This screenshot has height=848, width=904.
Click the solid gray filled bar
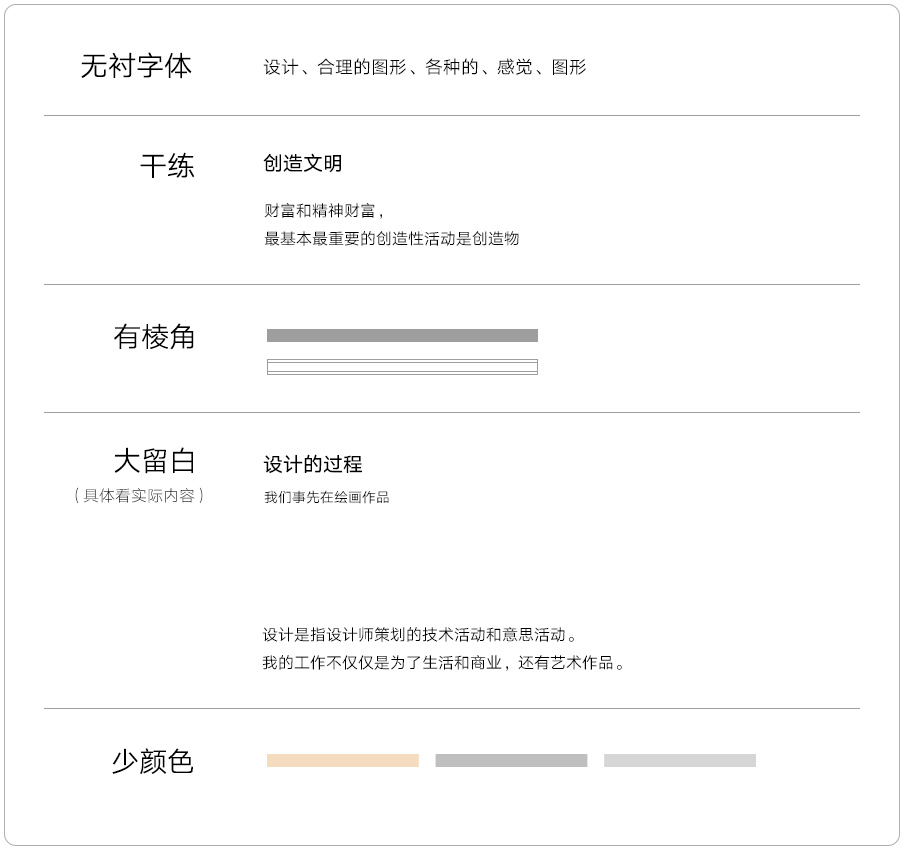click(402, 336)
